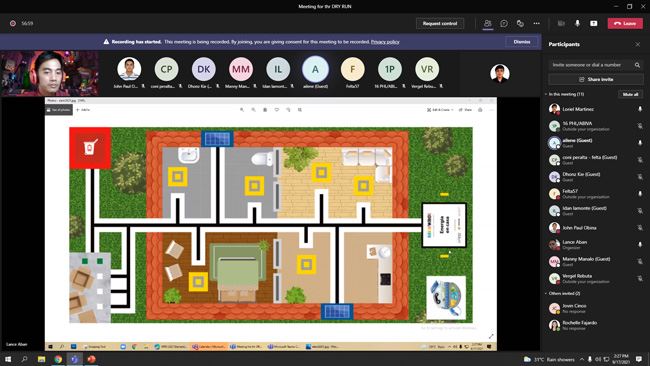Click Mute all in participants list
650x366 pixels.
pos(630,95)
